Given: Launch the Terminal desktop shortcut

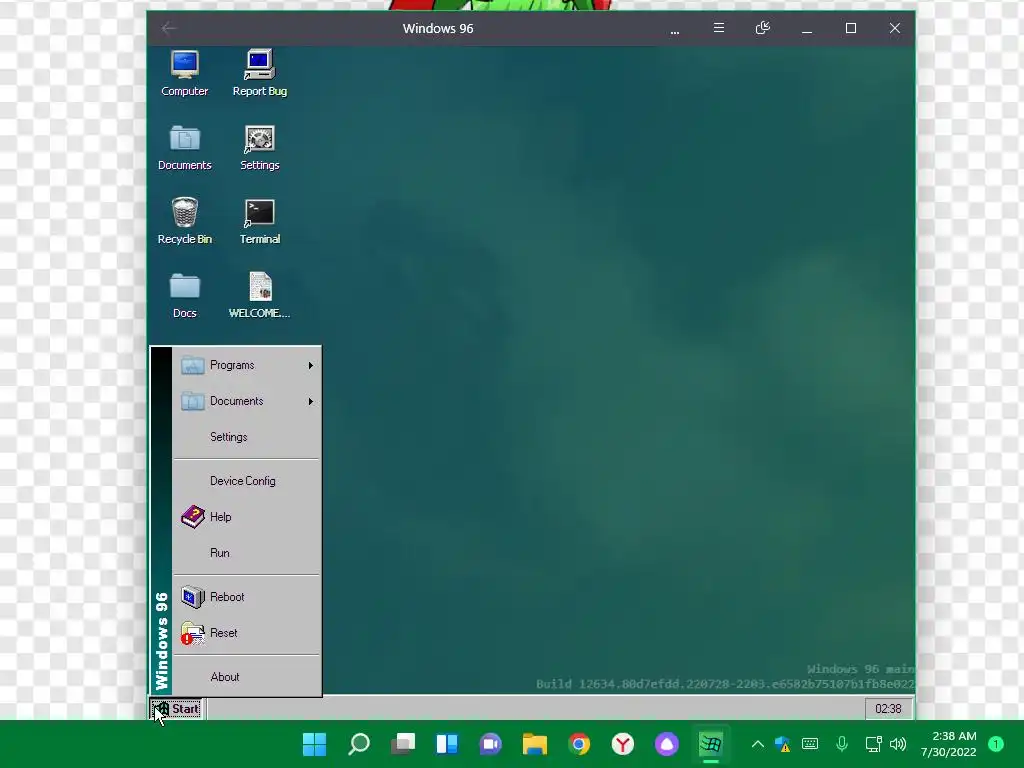Looking at the screenshot, I should tap(259, 221).
